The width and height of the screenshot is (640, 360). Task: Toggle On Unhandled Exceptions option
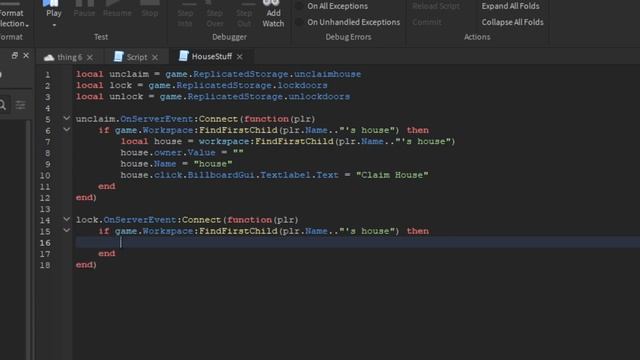point(348,22)
